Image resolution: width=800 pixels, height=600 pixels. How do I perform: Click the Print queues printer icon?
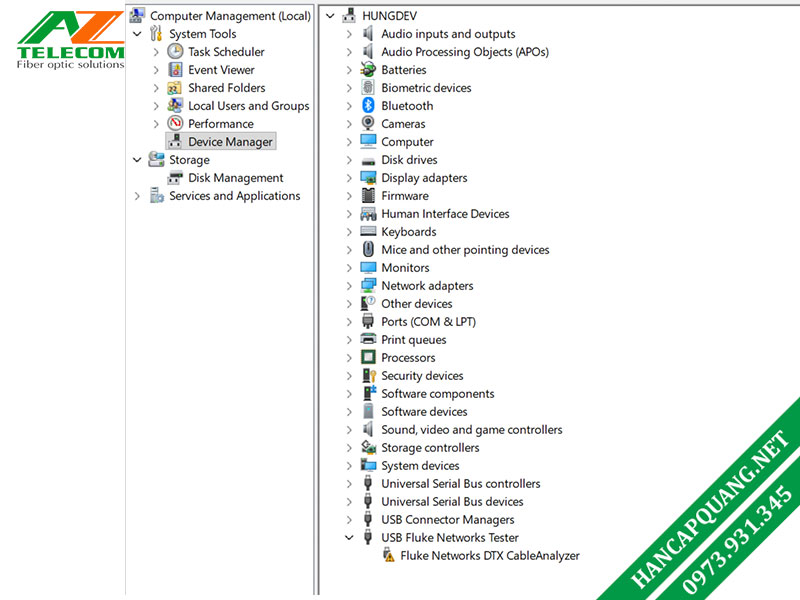pyautogui.click(x=368, y=339)
